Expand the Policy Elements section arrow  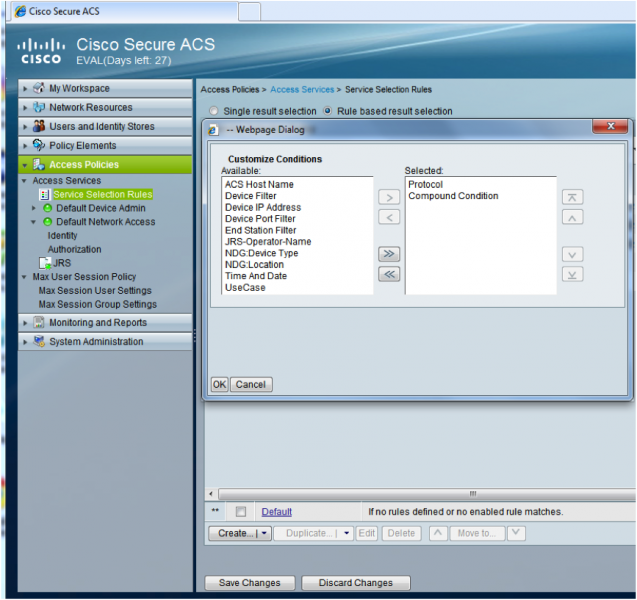(x=25, y=145)
